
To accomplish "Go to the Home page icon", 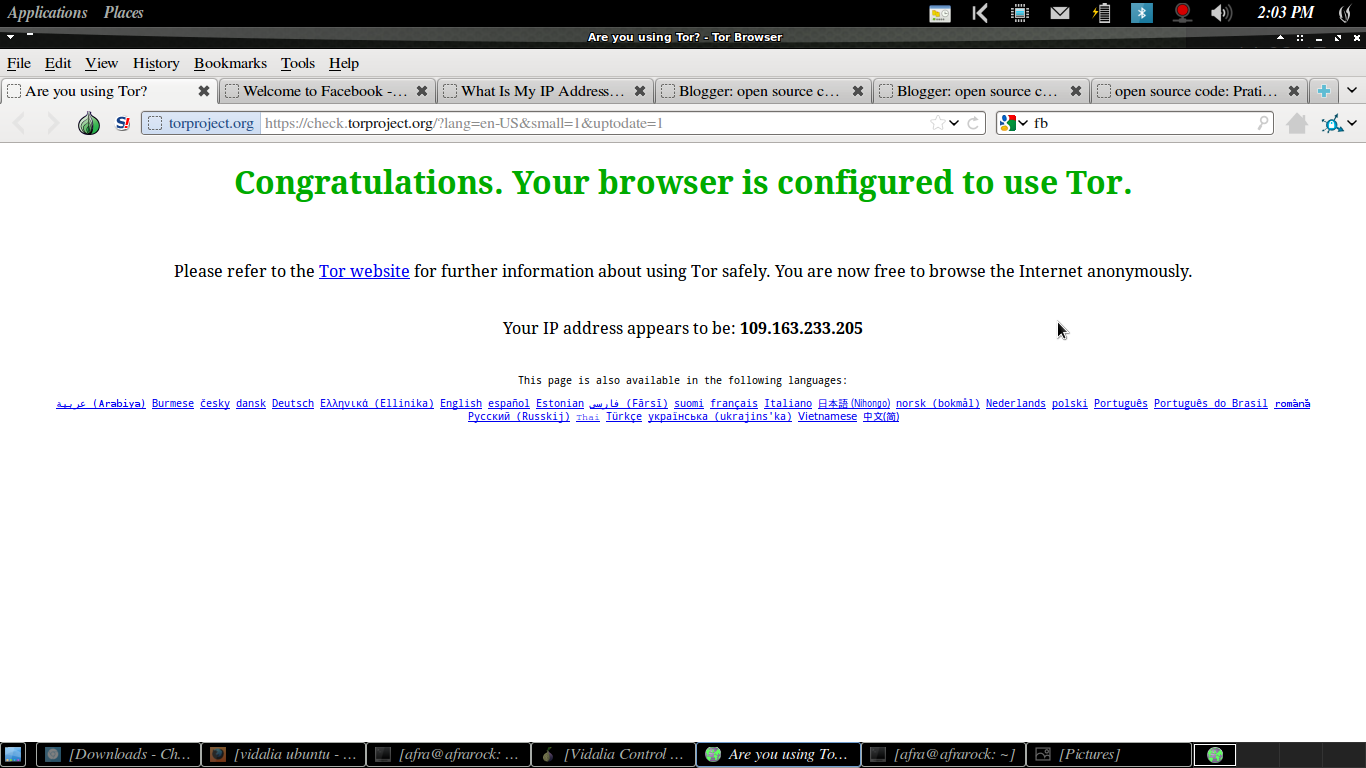I will click(1297, 123).
